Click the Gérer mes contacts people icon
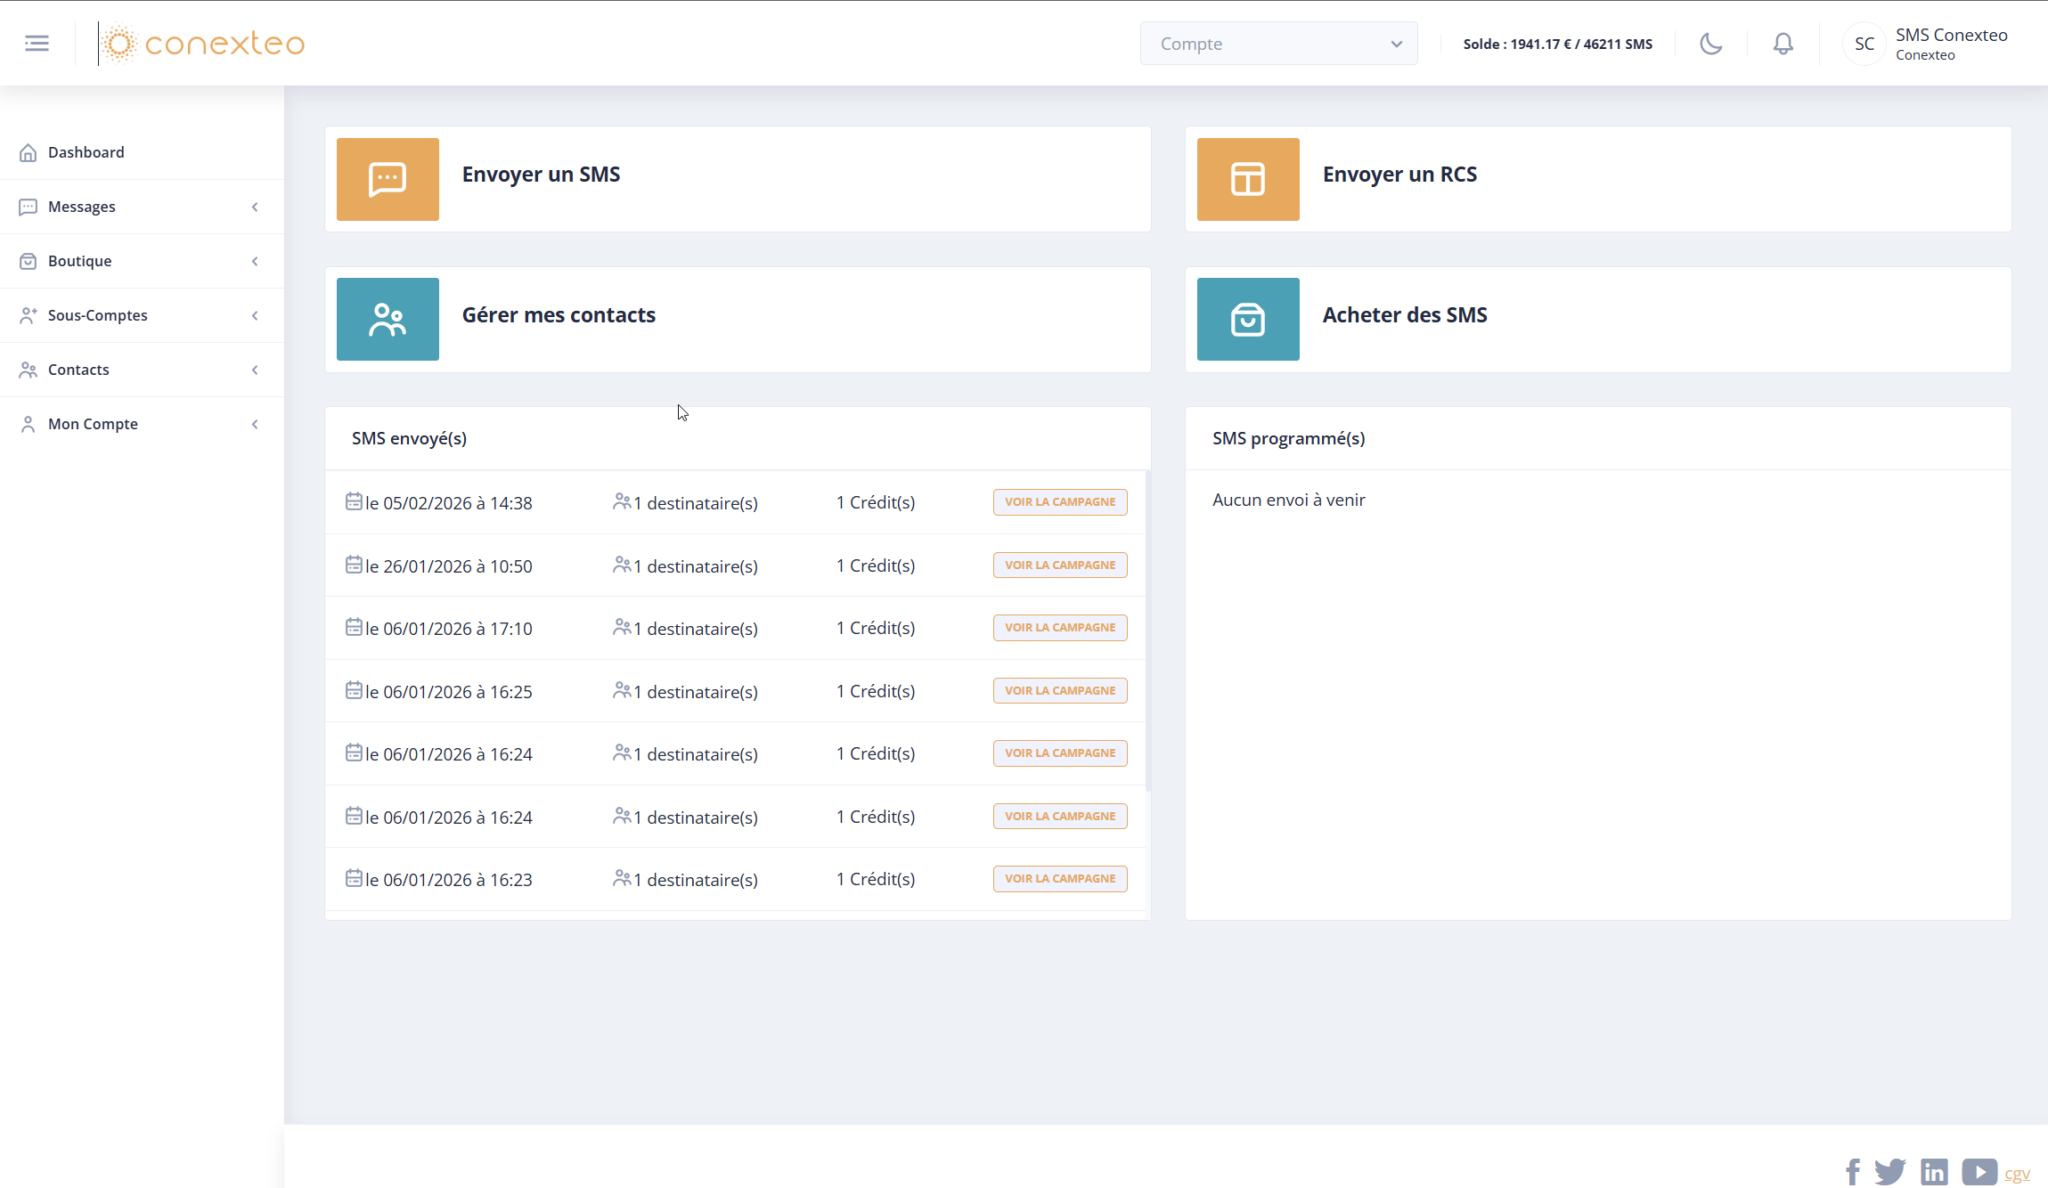The image size is (2048, 1188). (x=387, y=319)
